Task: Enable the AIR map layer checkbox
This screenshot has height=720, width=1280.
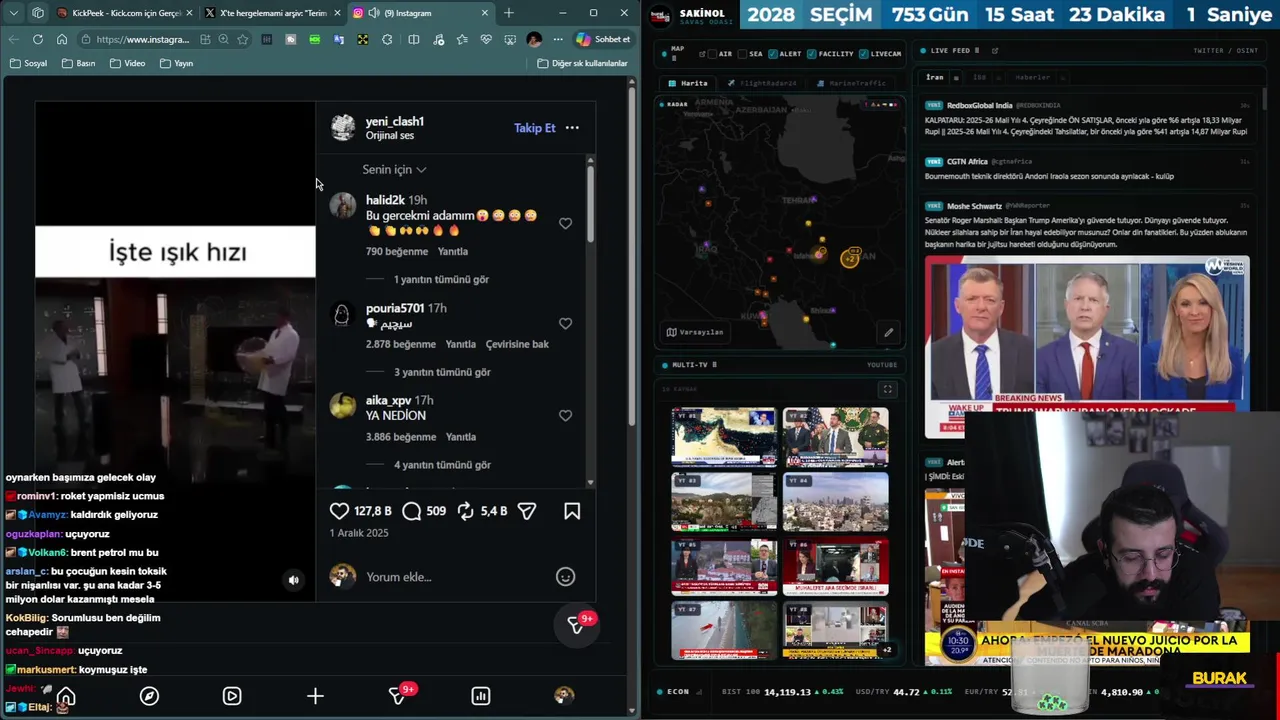Action: [714, 53]
